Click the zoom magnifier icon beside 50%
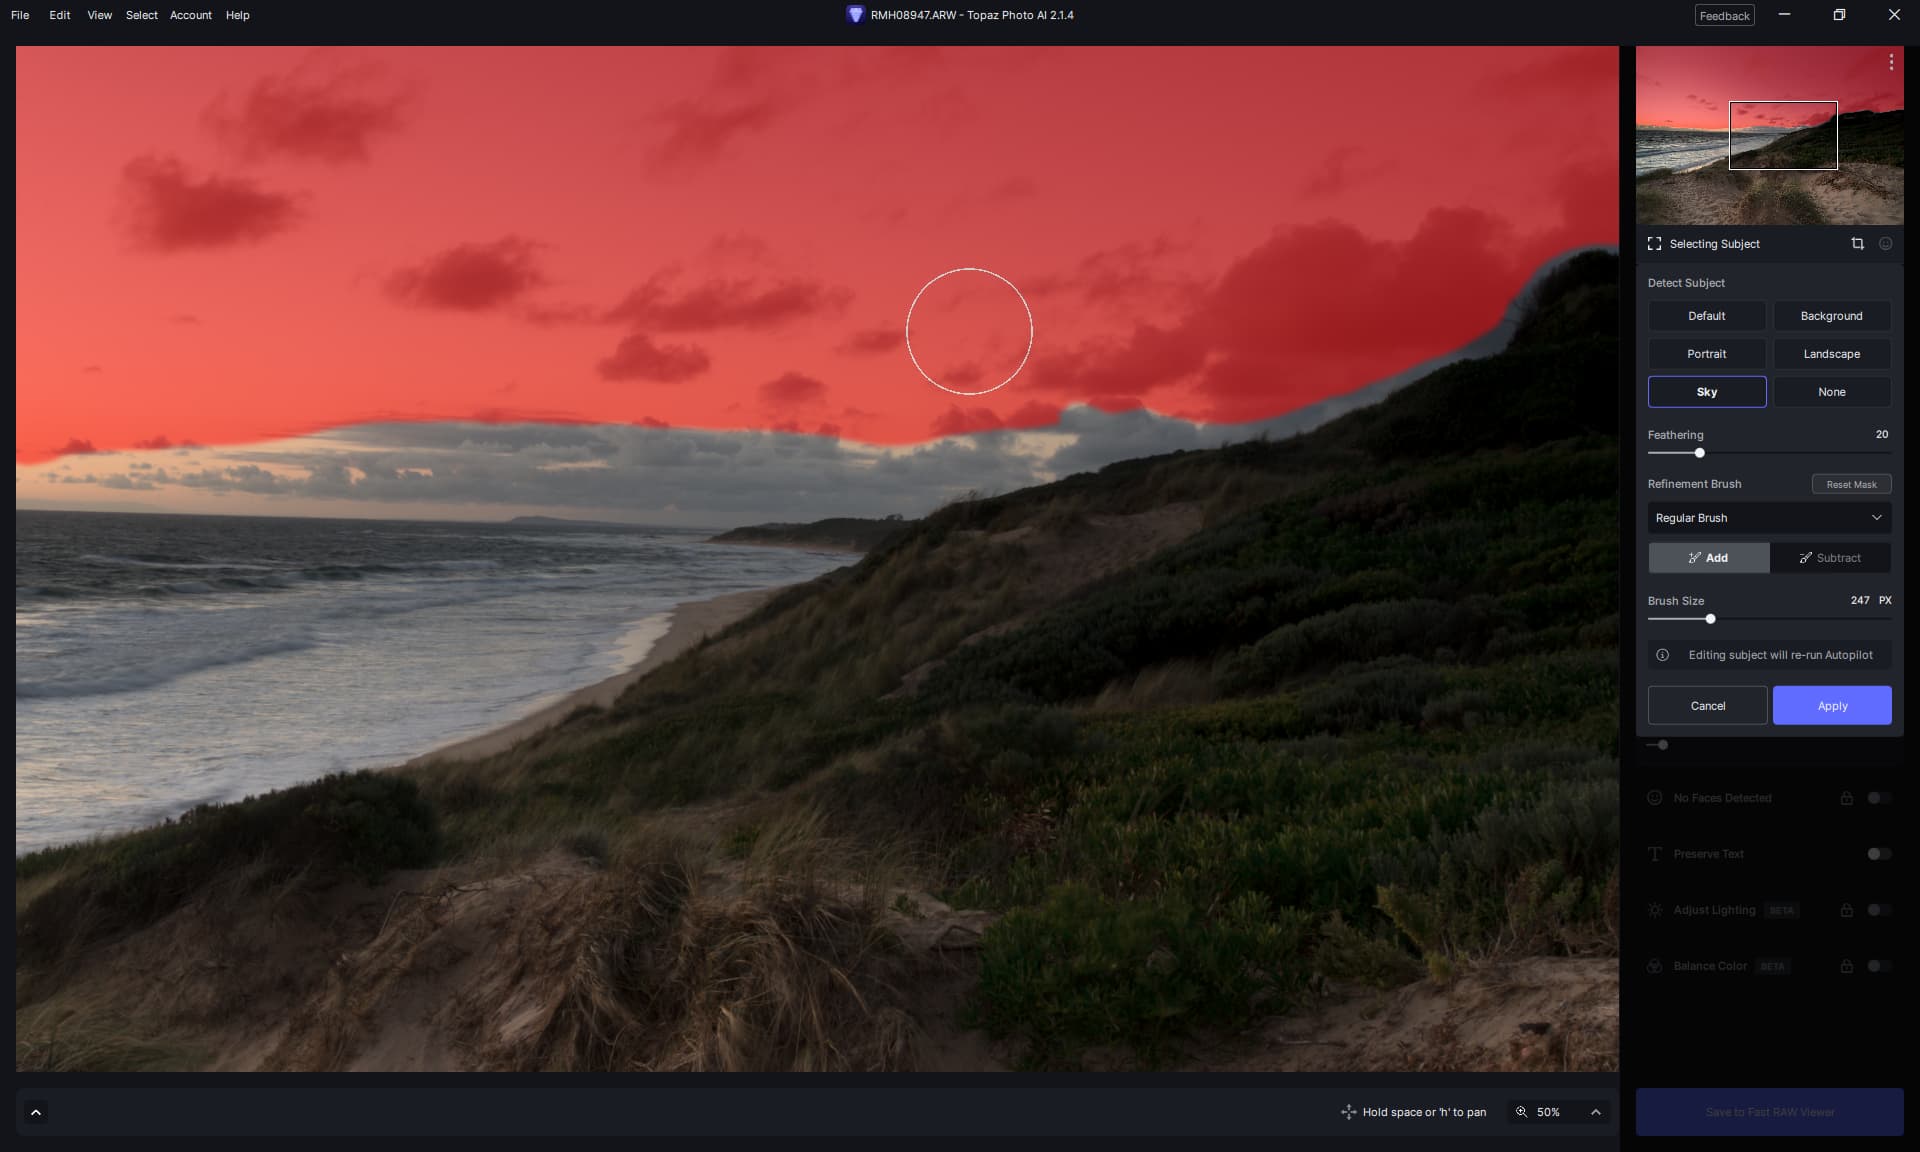This screenshot has height=1152, width=1920. (x=1522, y=1112)
